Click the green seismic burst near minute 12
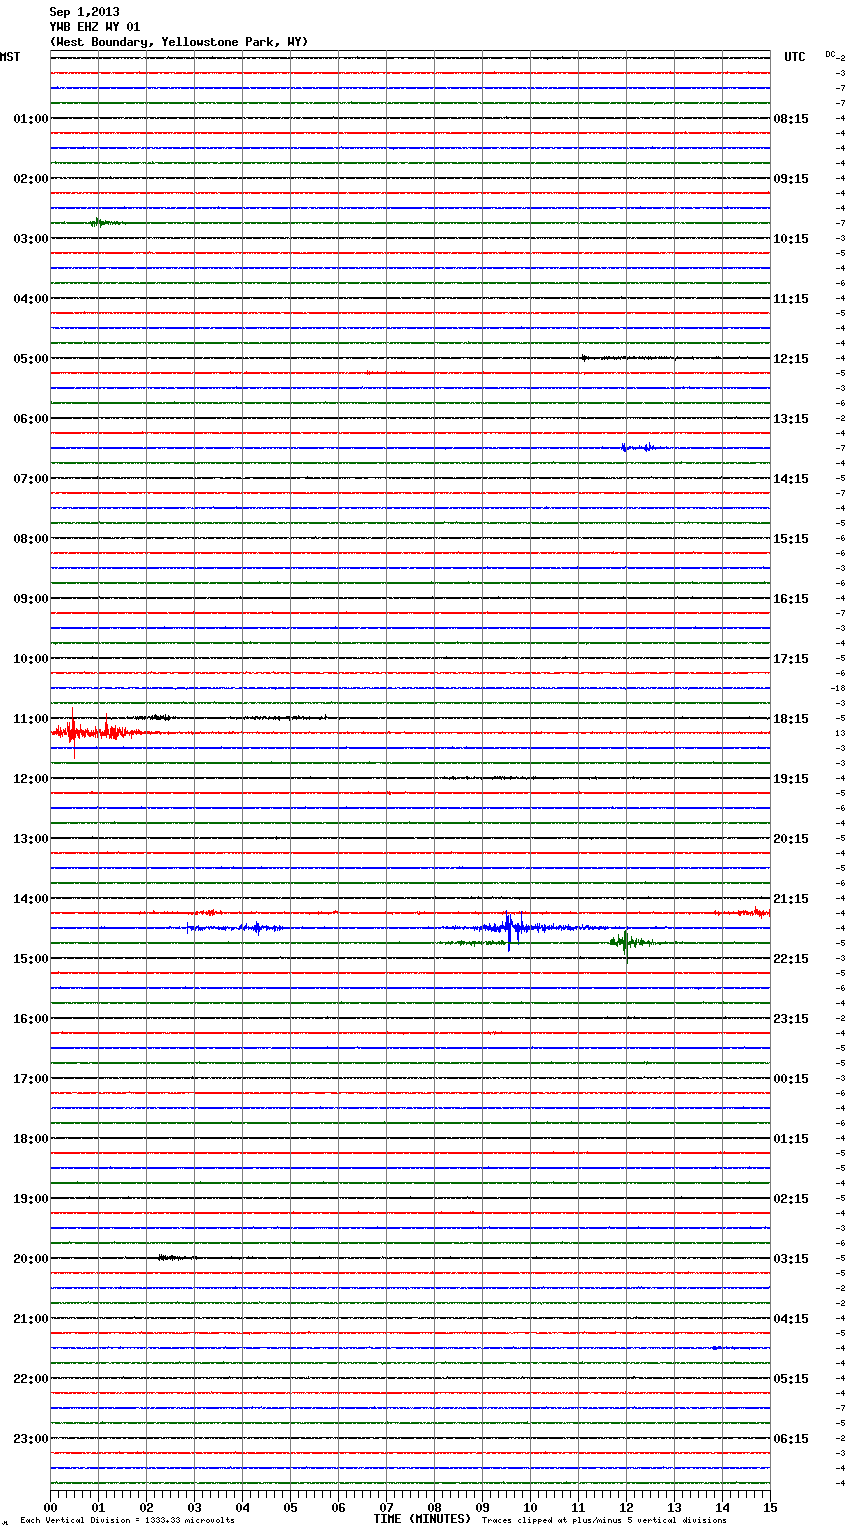The width and height of the screenshot is (850, 1534). pyautogui.click(x=626, y=942)
